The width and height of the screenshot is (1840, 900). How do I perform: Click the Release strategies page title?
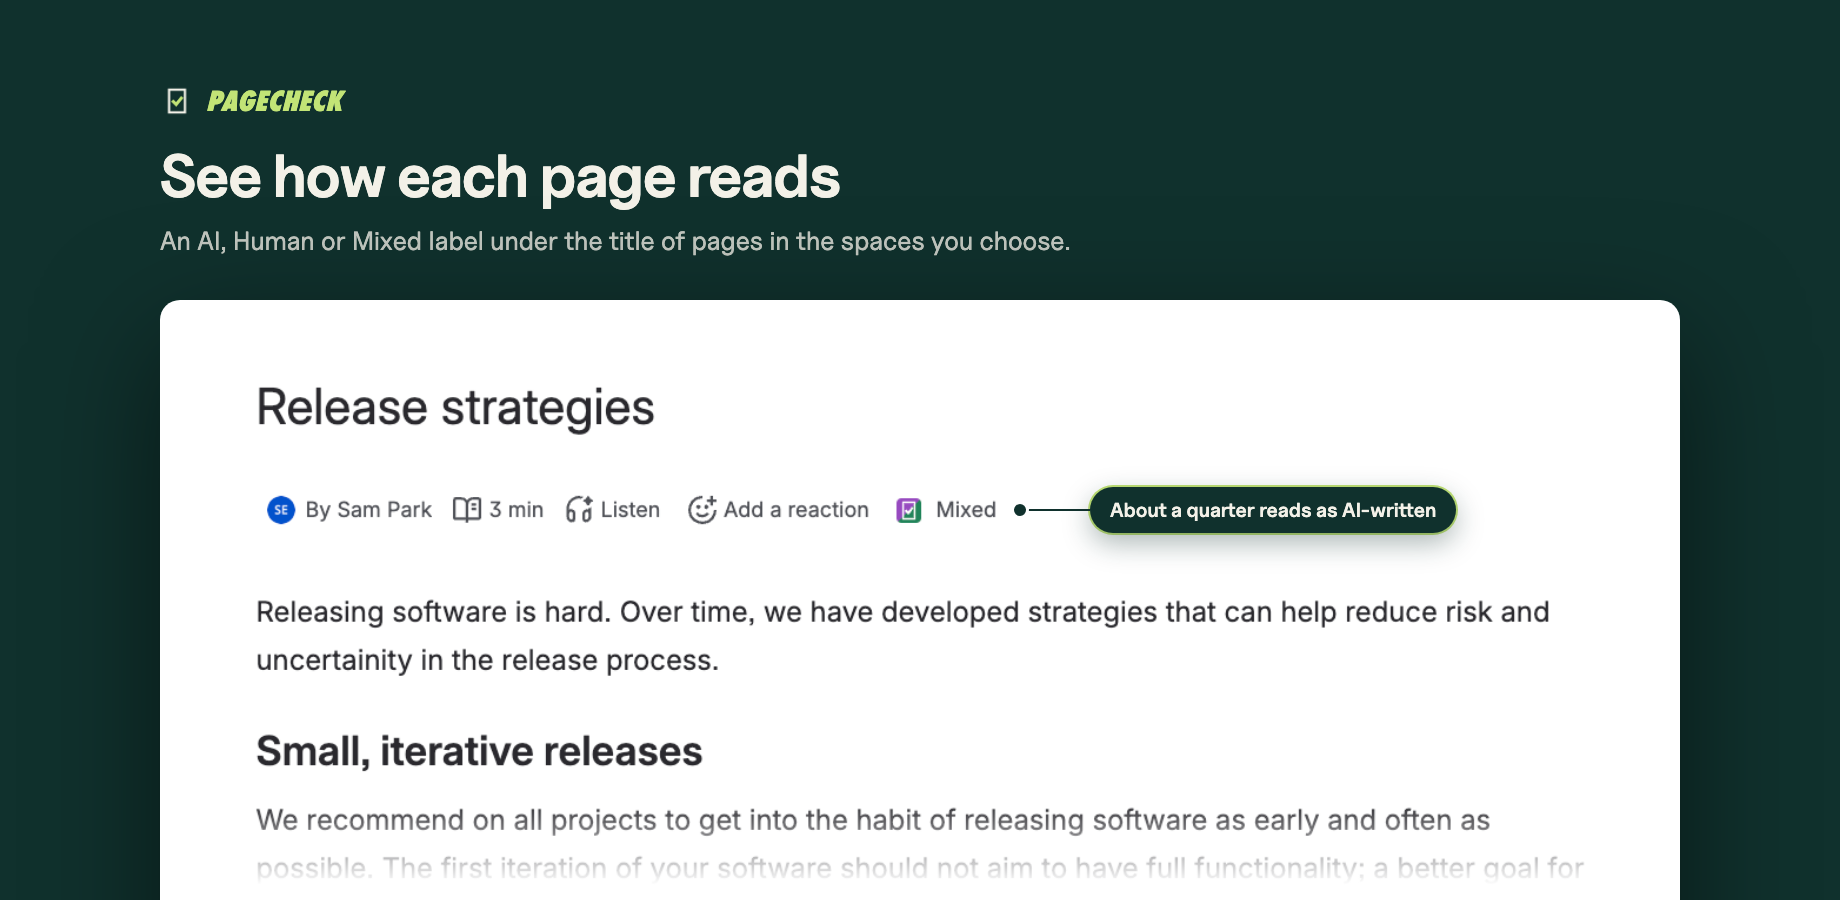455,408
